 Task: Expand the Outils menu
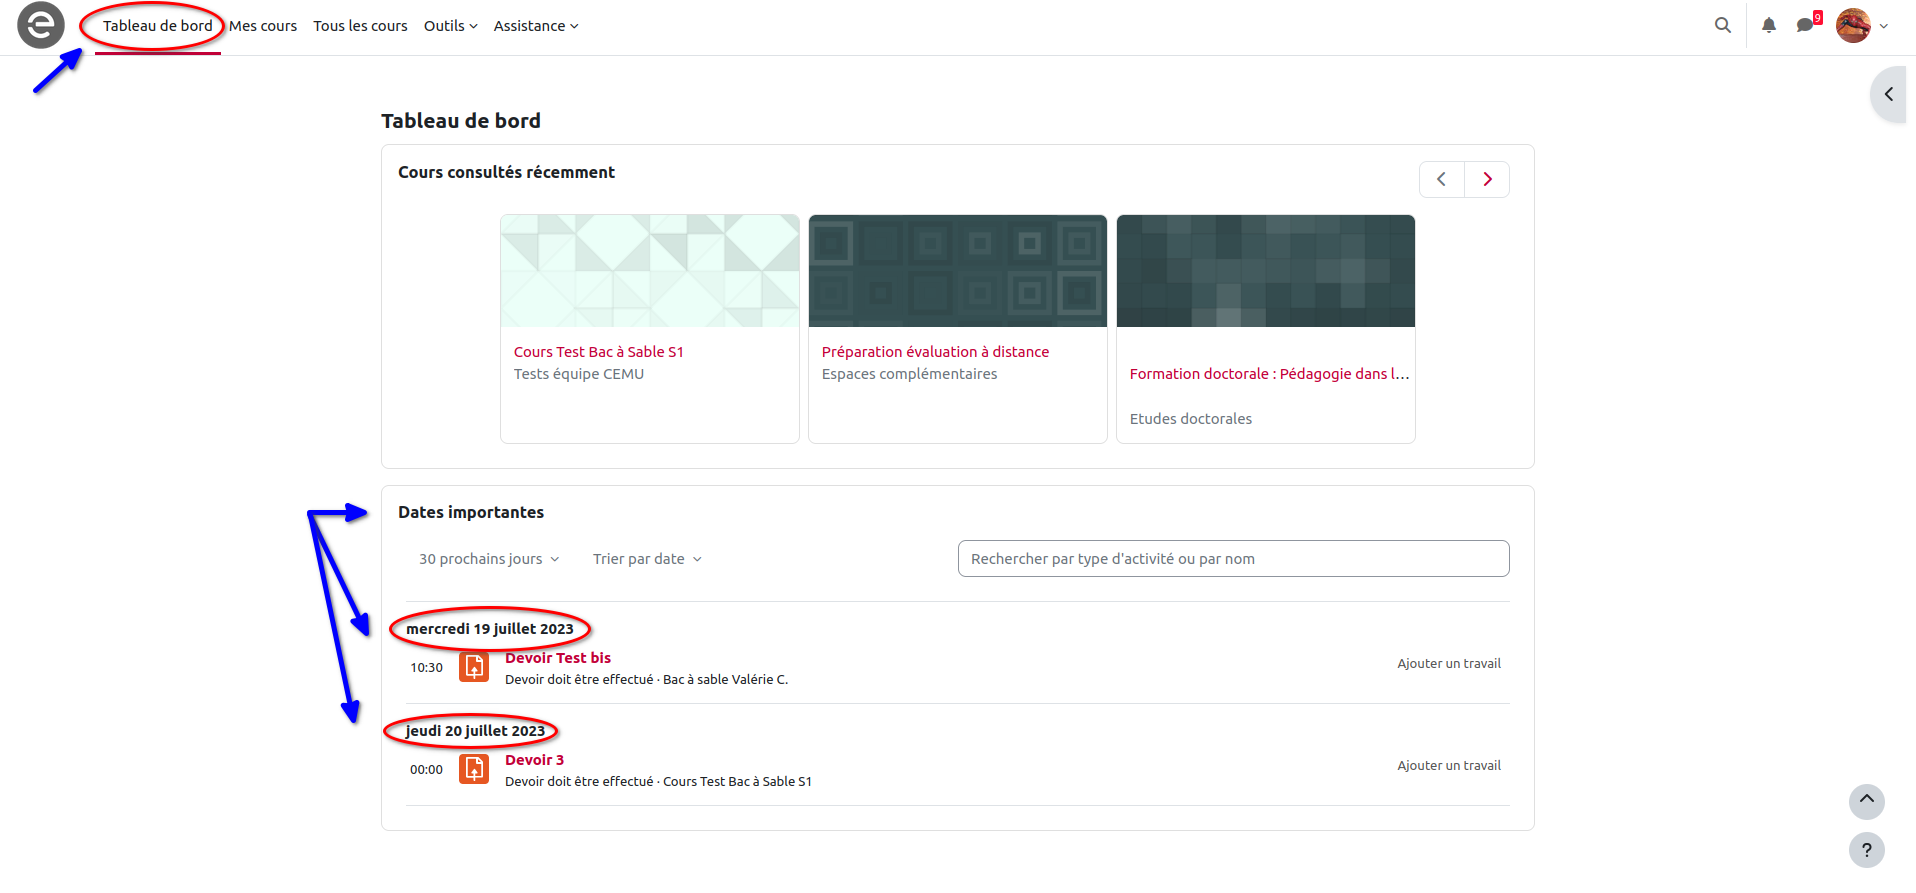[x=450, y=26]
